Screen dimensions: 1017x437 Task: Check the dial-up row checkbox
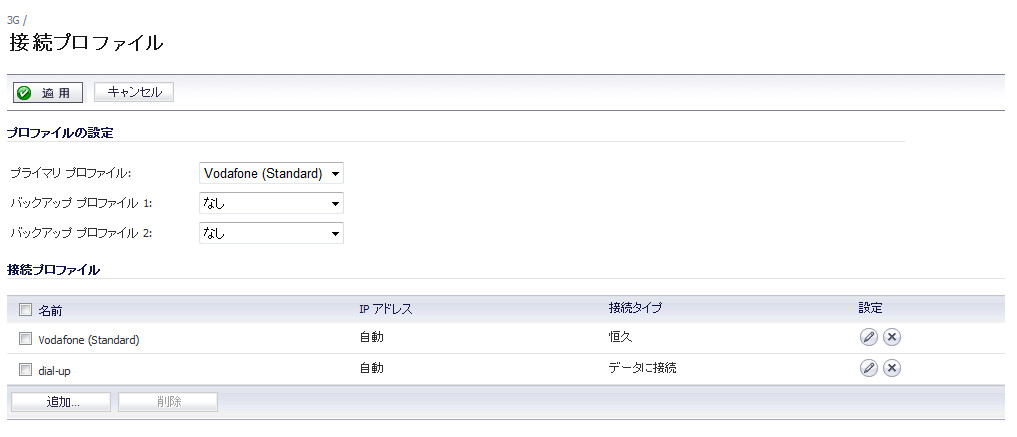click(25, 370)
